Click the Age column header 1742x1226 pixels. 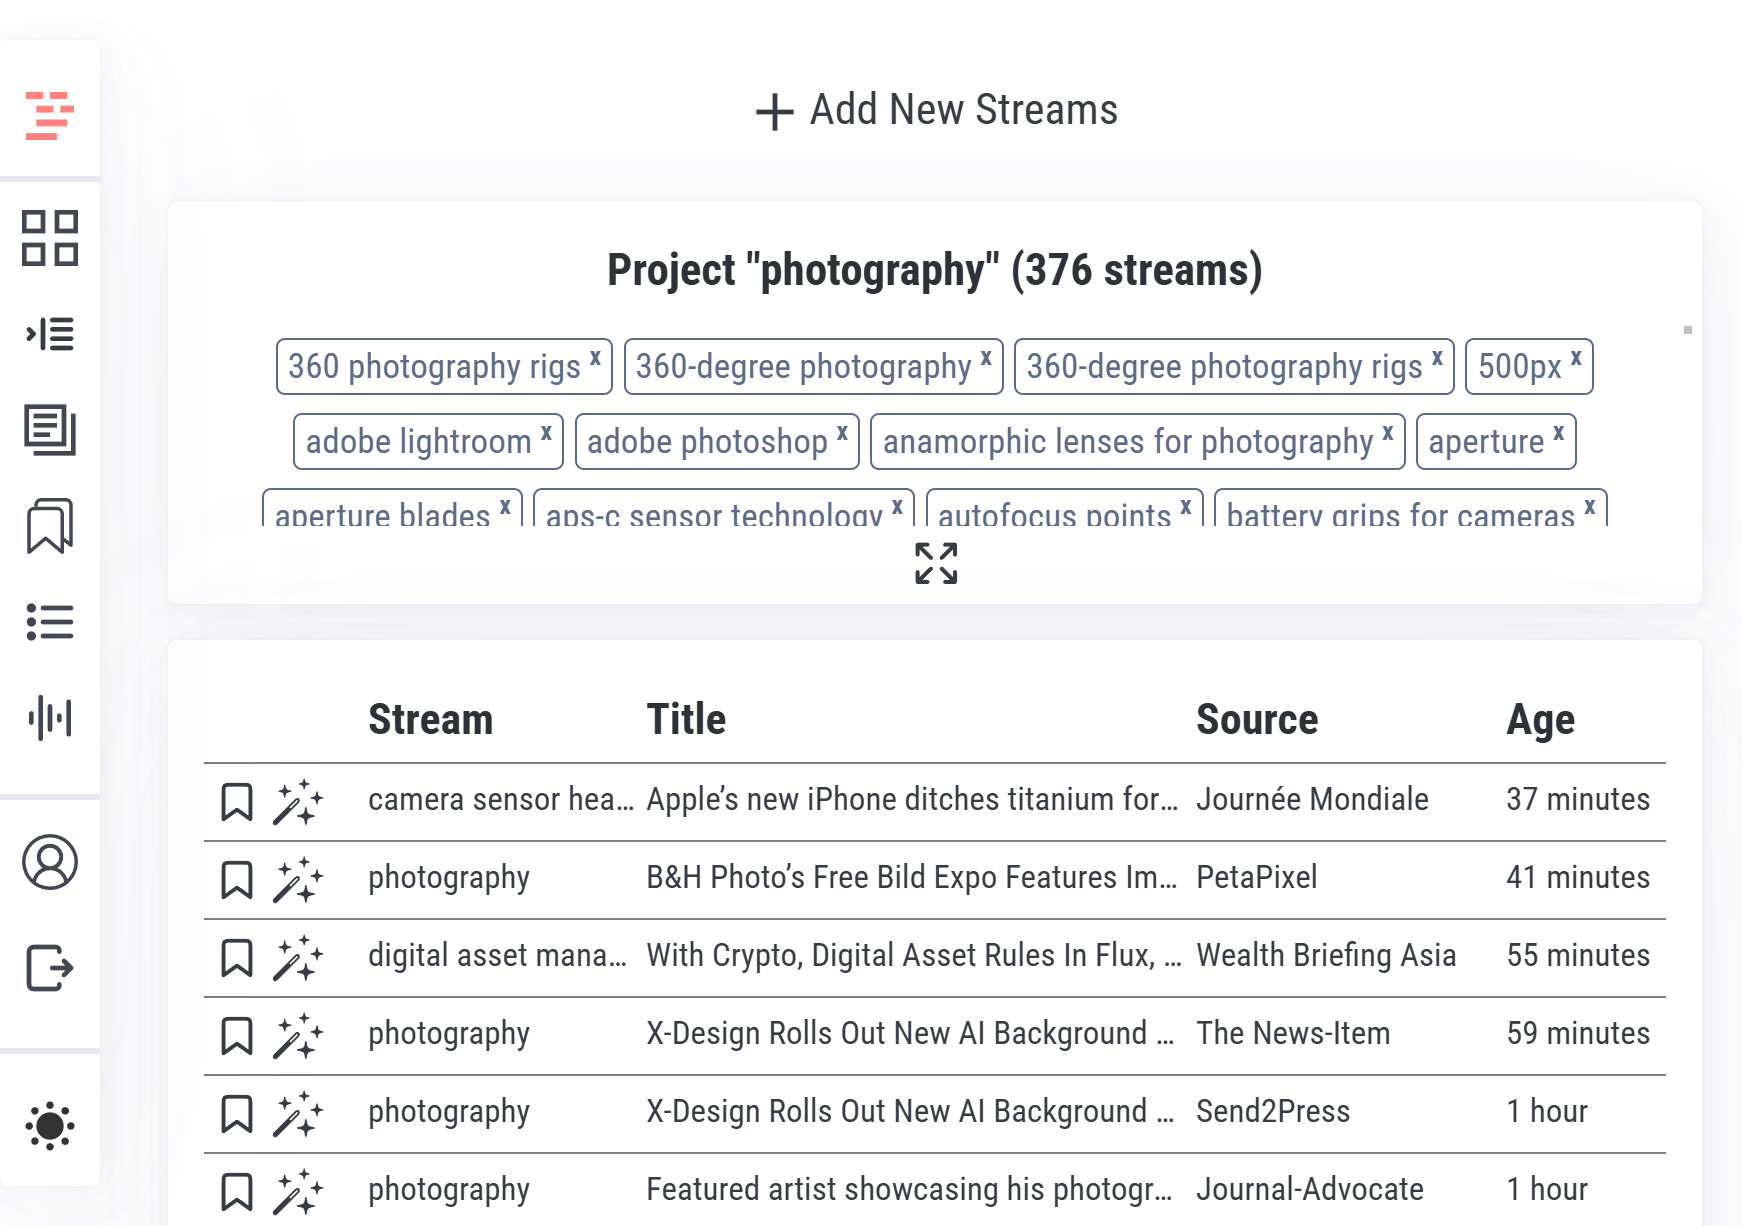point(1540,720)
